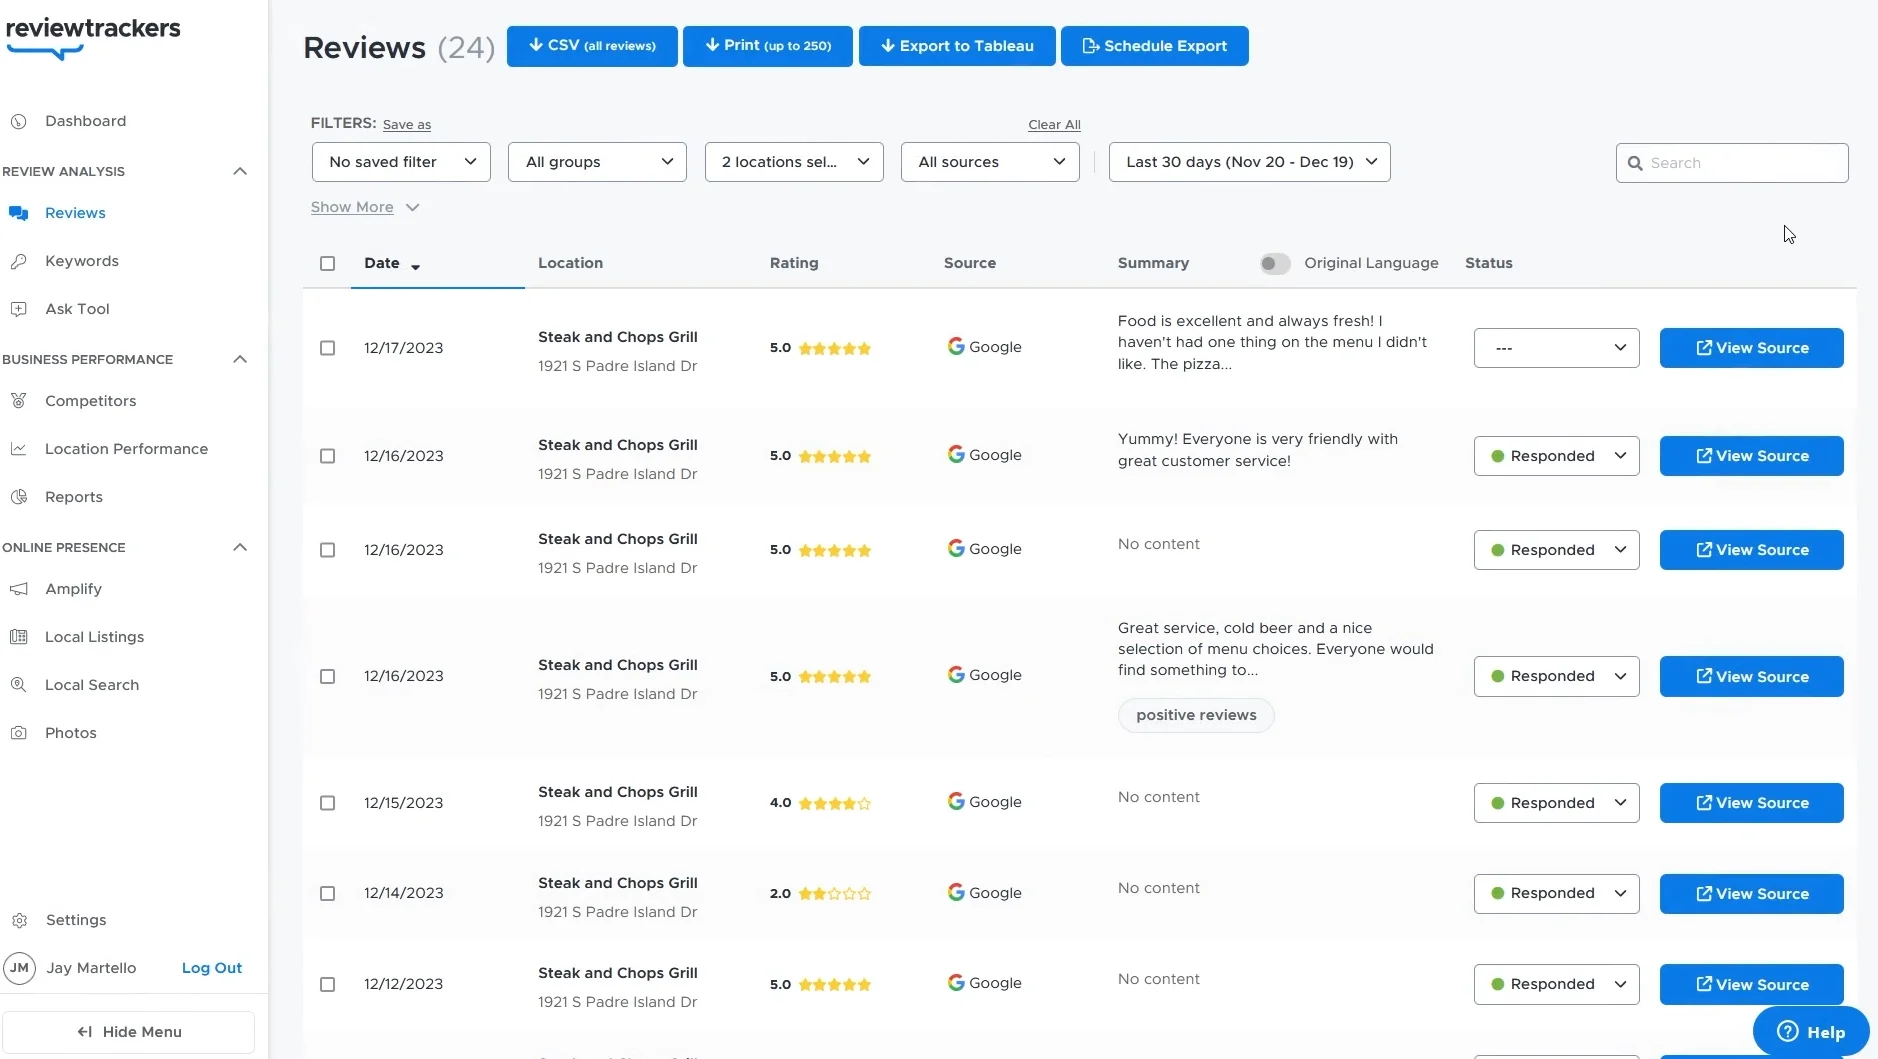1878x1059 pixels.
Task: Click the Clear All filters link
Action: 1054,125
